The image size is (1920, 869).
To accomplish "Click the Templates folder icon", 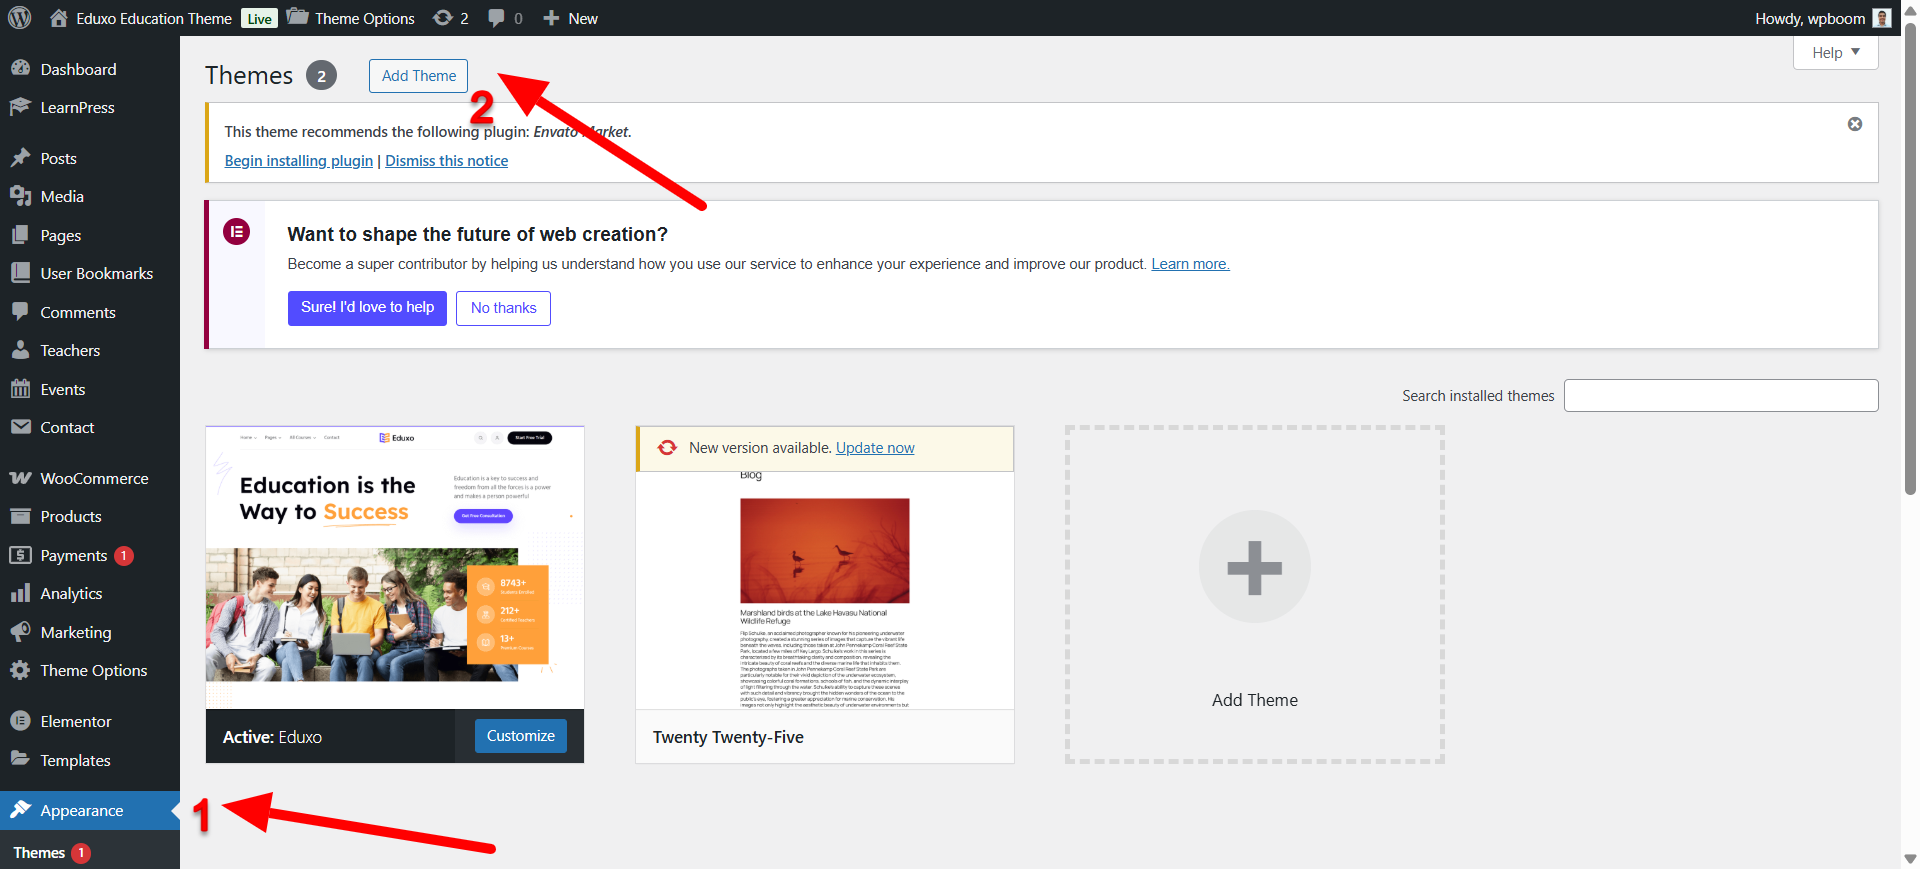I will point(20,759).
